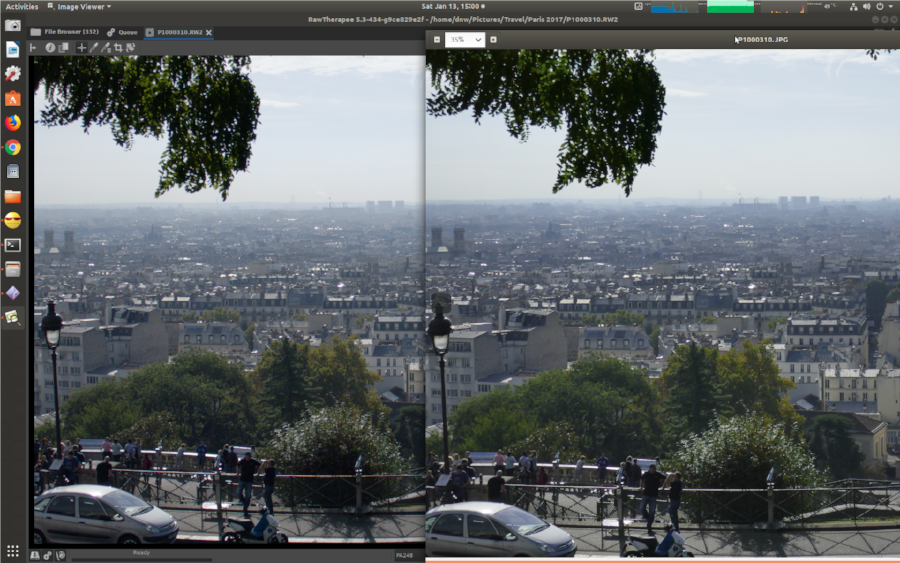Switch to the Queue tab
Screen dimensions: 900x563
click(123, 32)
